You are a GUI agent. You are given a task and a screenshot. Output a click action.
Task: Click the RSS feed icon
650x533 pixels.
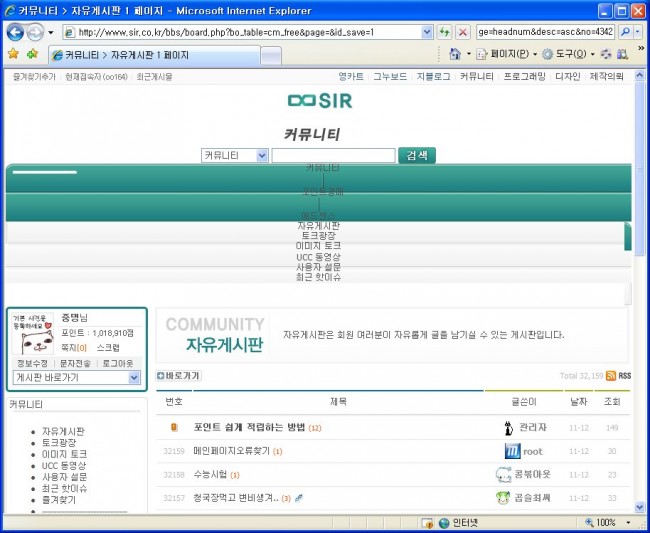(x=623, y=376)
